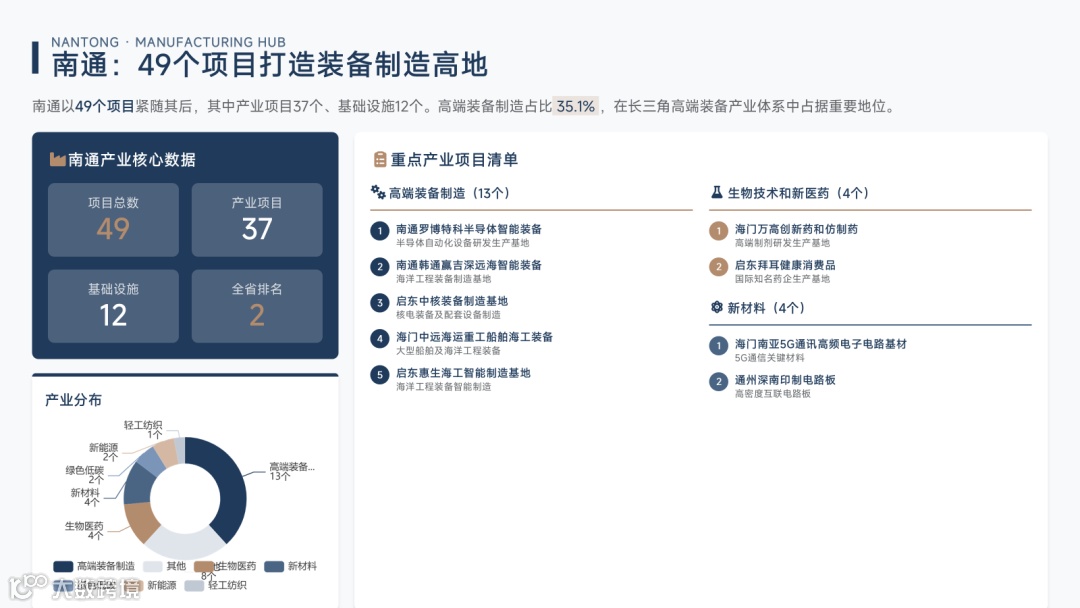Click project 海门南亚5G通讯高频电子电路基材
The width and height of the screenshot is (1080, 608).
tap(821, 344)
